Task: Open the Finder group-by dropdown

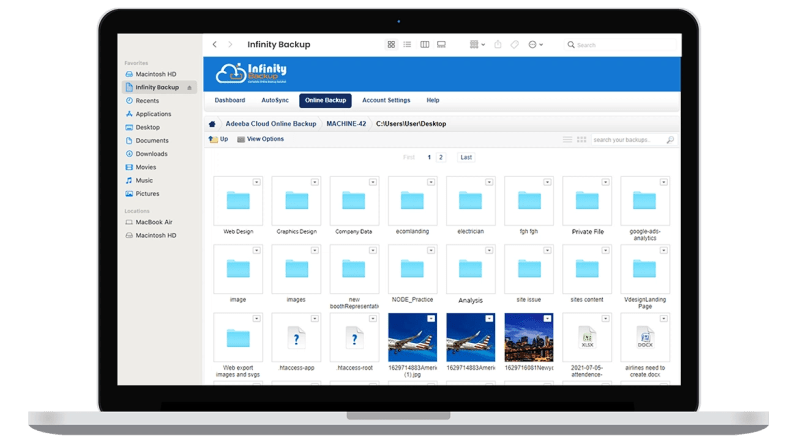Action: (477, 44)
